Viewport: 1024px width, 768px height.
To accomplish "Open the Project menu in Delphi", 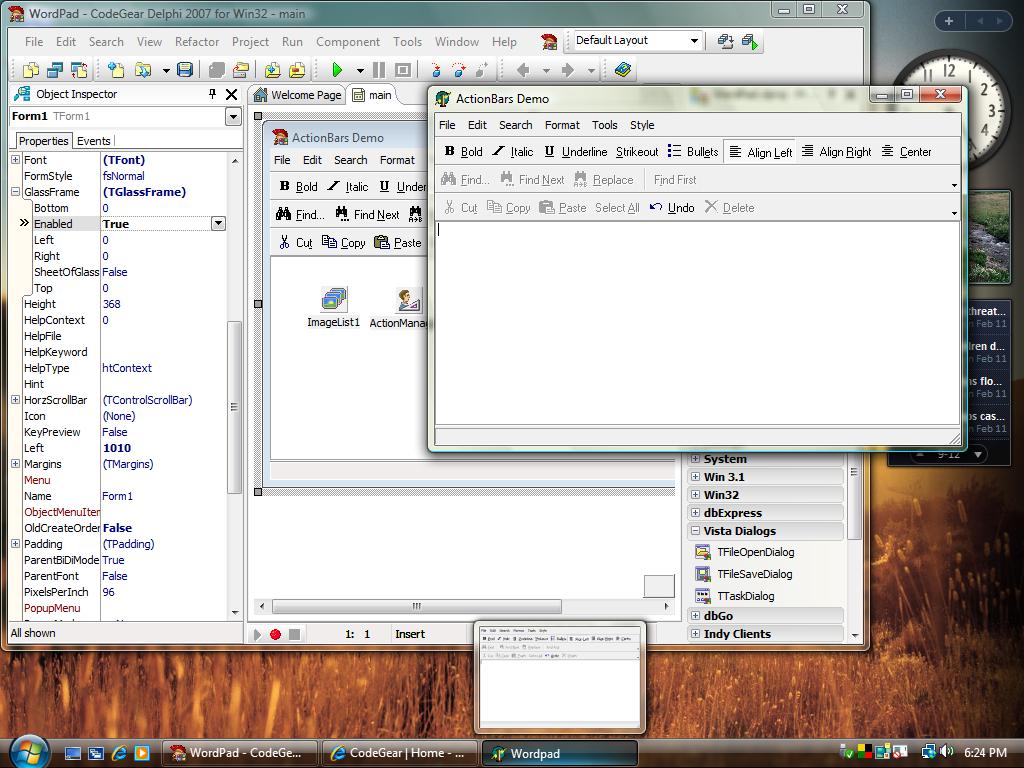I will click(250, 42).
